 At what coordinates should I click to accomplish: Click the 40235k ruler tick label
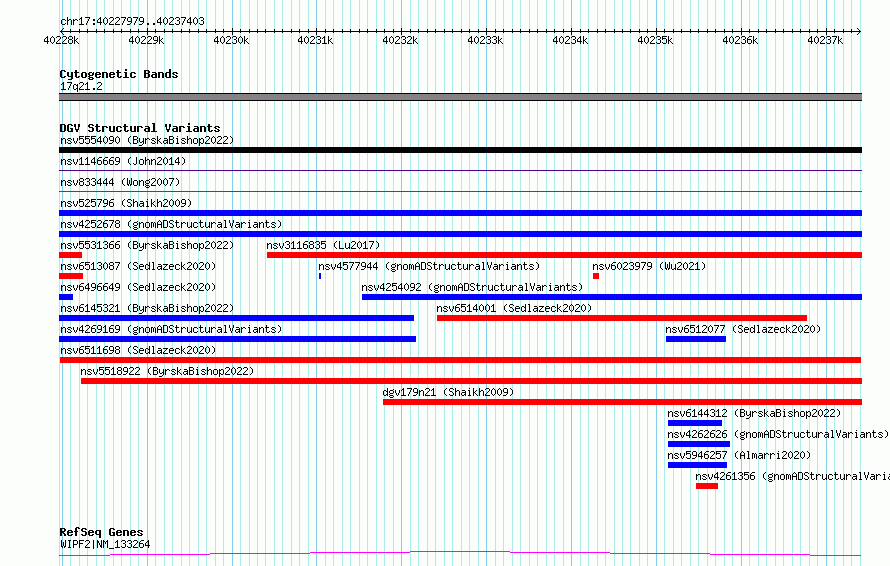656,40
